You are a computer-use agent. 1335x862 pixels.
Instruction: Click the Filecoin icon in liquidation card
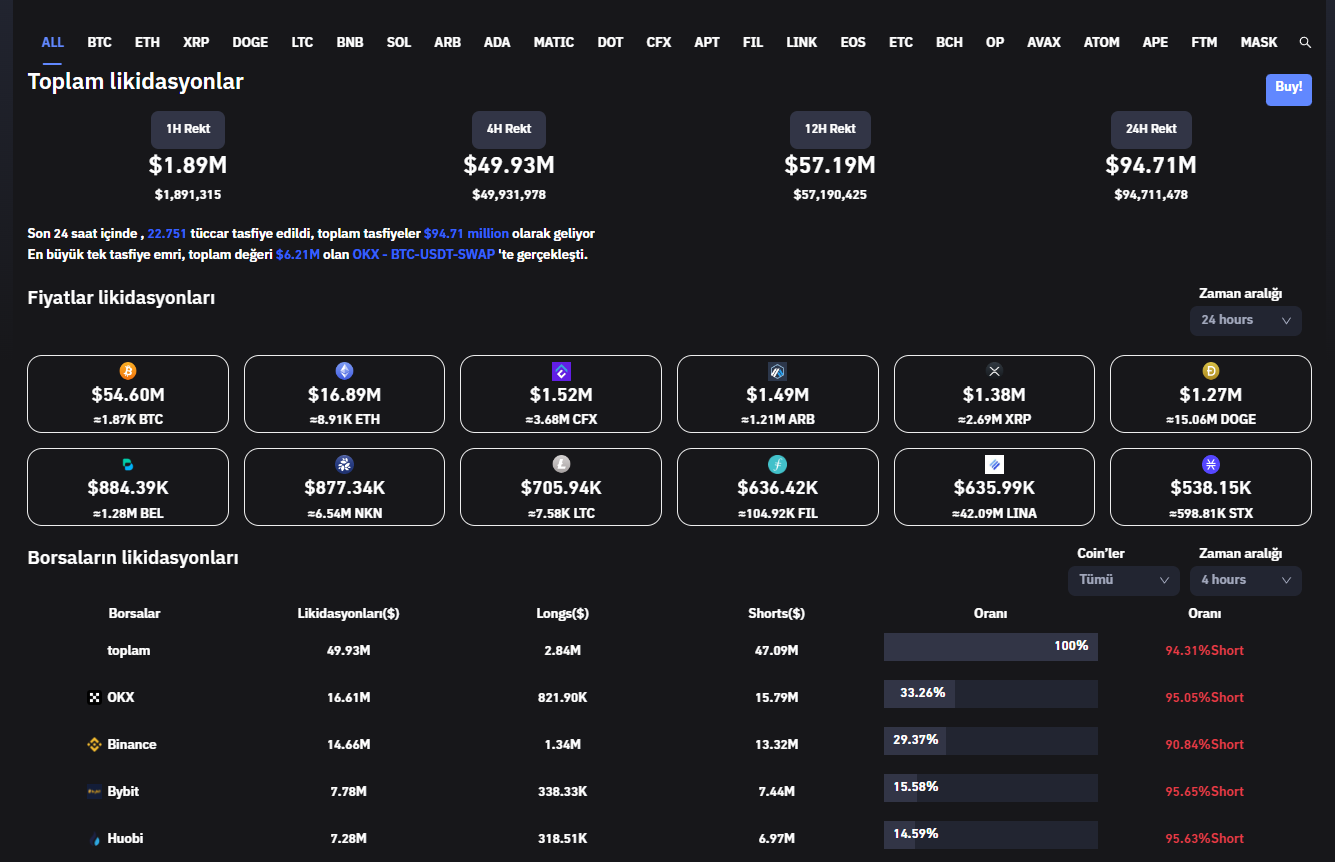click(777, 465)
